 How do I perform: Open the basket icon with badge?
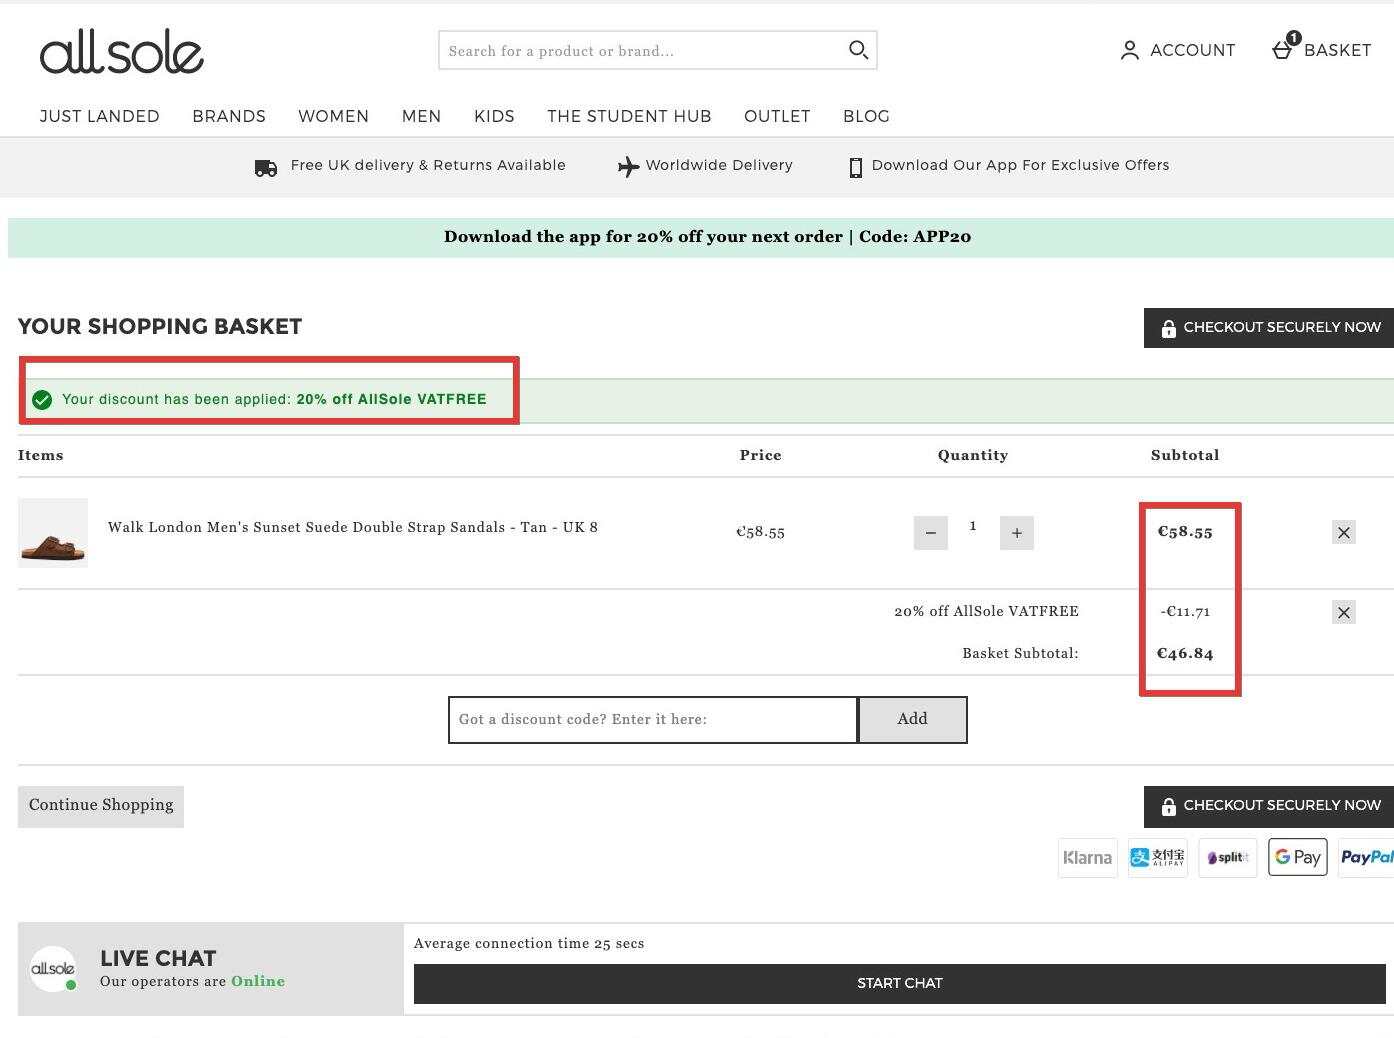click(1284, 47)
